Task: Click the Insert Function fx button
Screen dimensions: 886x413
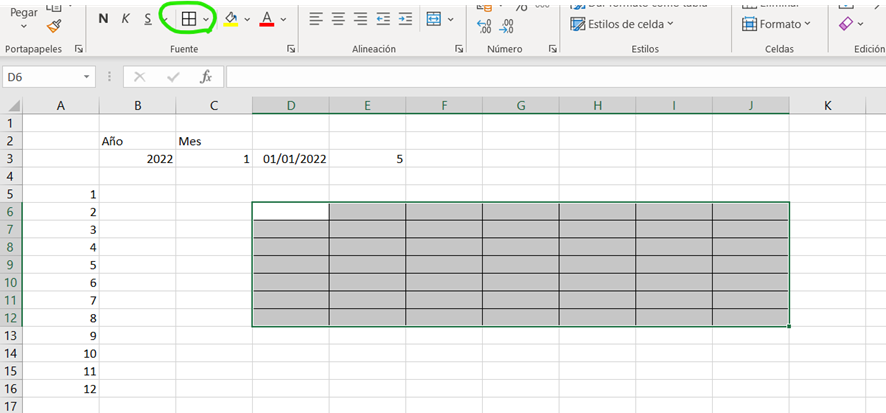Action: coord(206,77)
